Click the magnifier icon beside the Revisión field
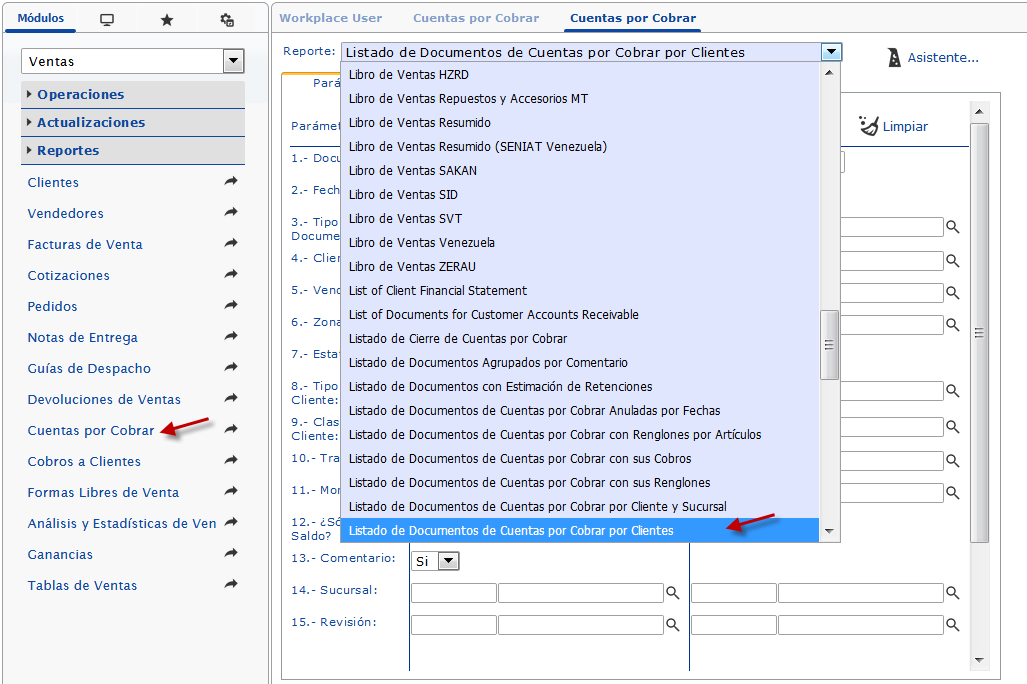This screenshot has height=684, width=1027. tap(672, 624)
